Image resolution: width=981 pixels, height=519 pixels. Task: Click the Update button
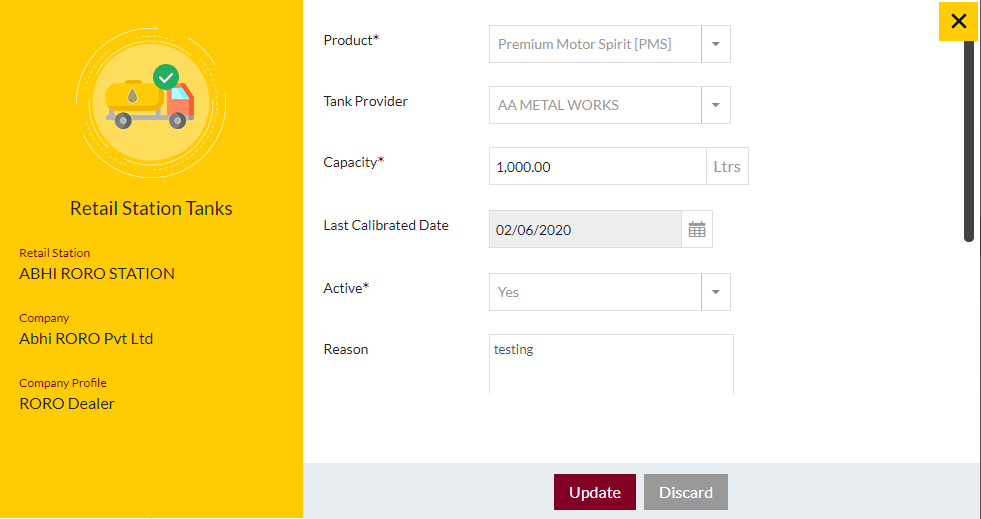tap(594, 492)
